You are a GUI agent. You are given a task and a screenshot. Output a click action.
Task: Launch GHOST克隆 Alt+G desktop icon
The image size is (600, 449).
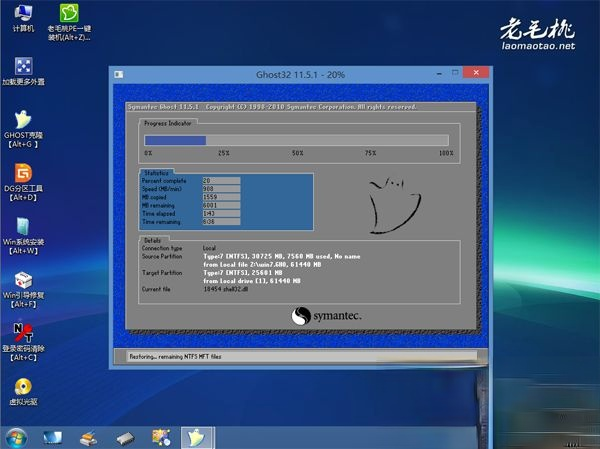(x=23, y=129)
